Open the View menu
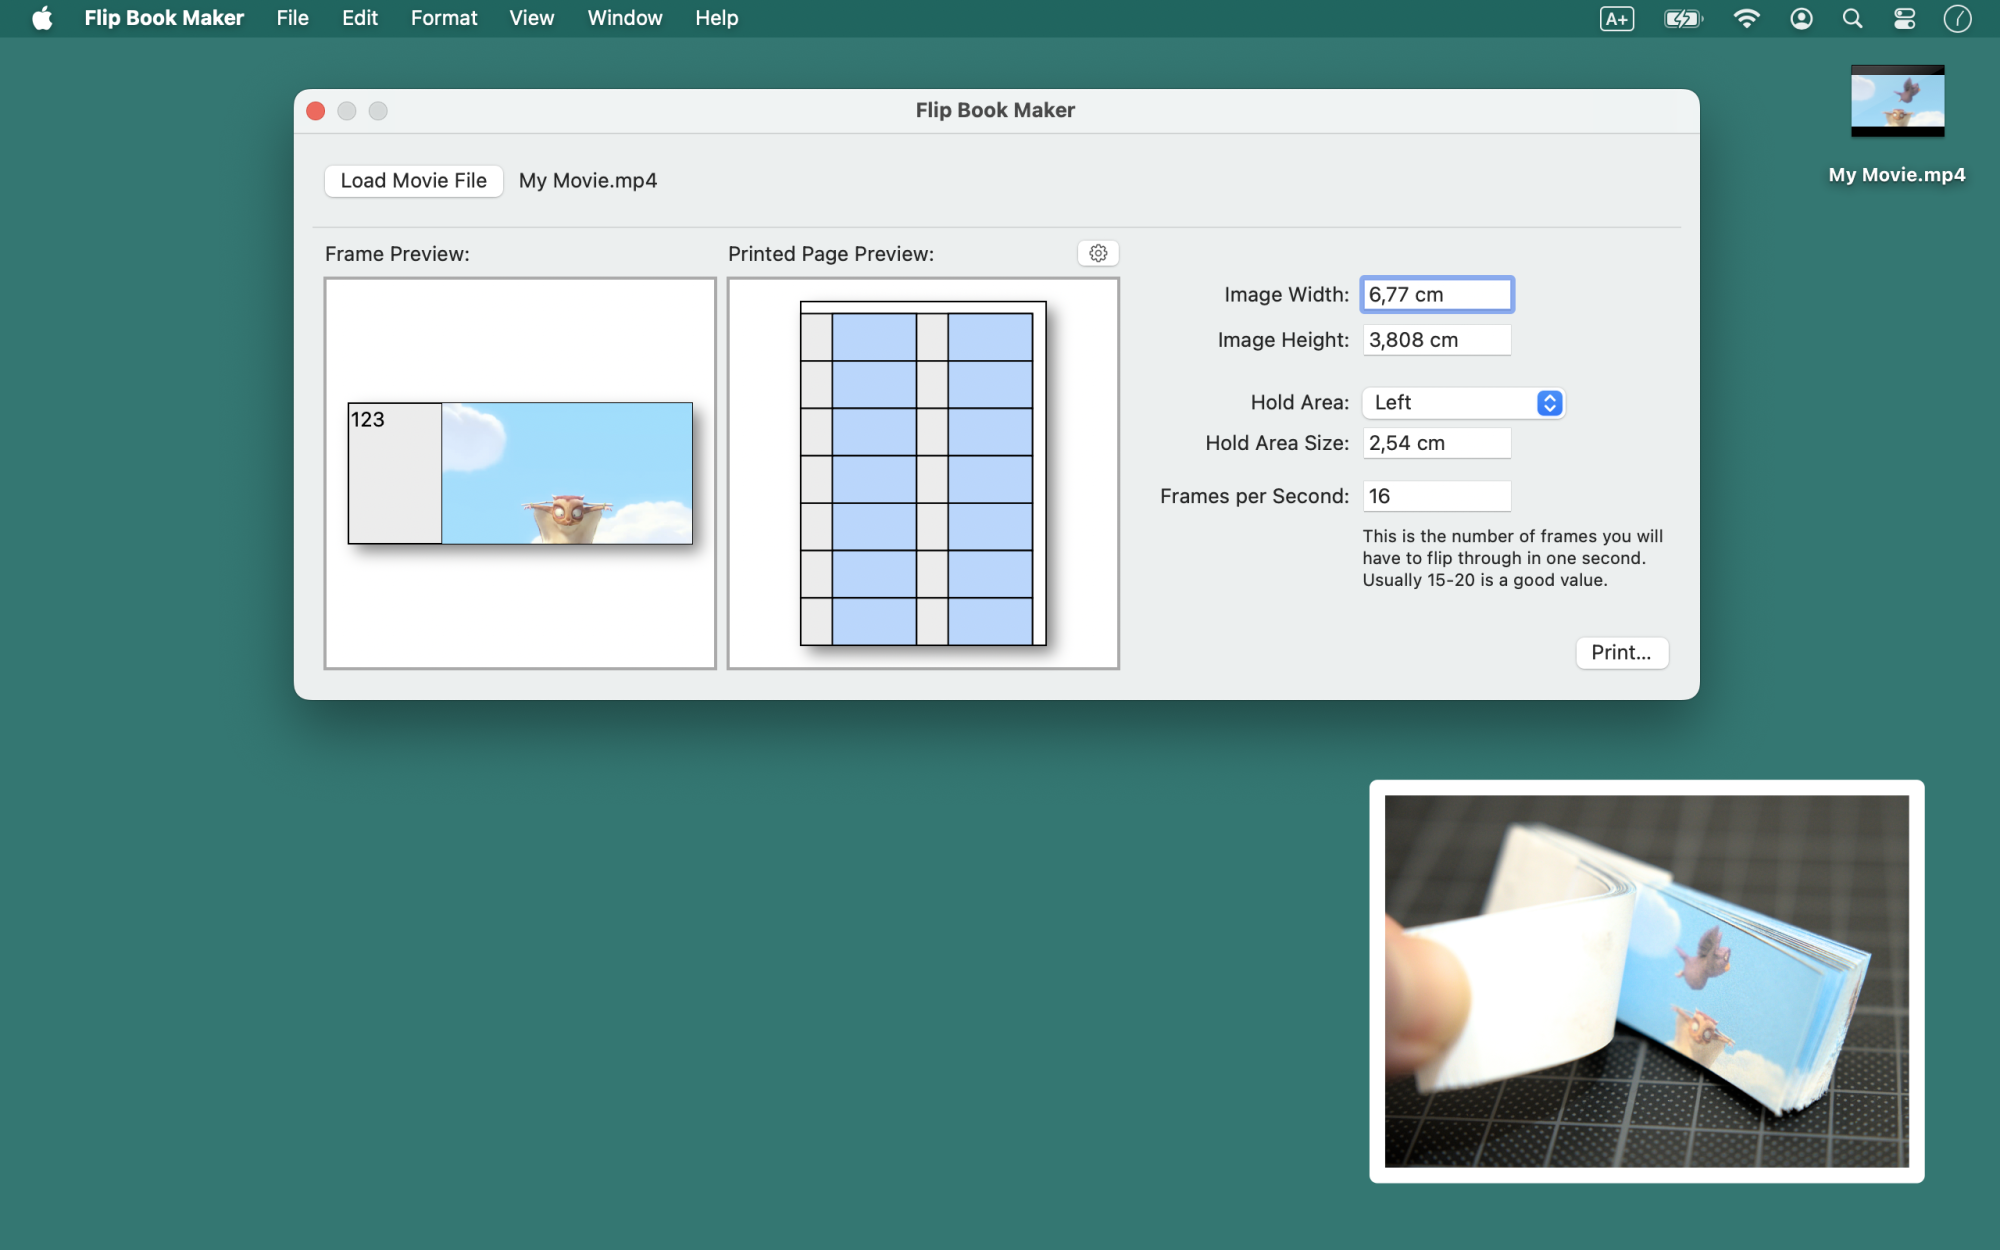 point(531,18)
